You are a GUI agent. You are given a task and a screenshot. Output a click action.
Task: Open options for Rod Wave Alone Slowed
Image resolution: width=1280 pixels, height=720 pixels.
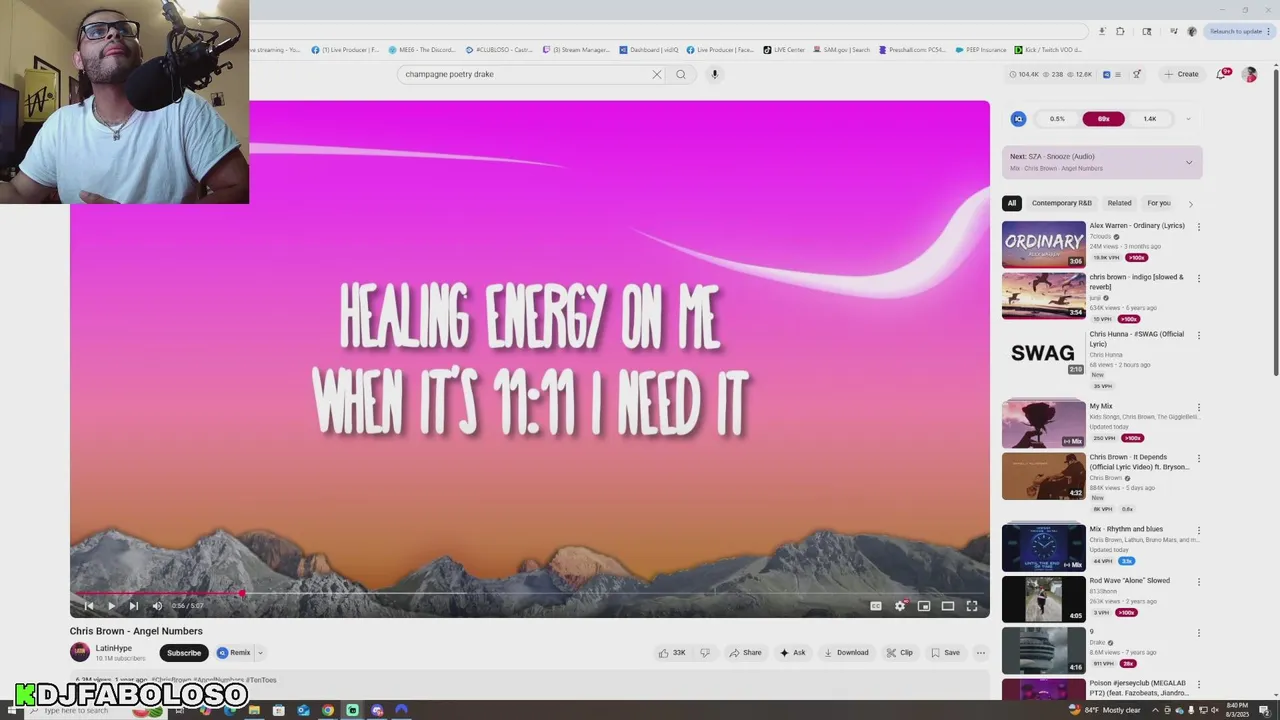[x=1199, y=582]
